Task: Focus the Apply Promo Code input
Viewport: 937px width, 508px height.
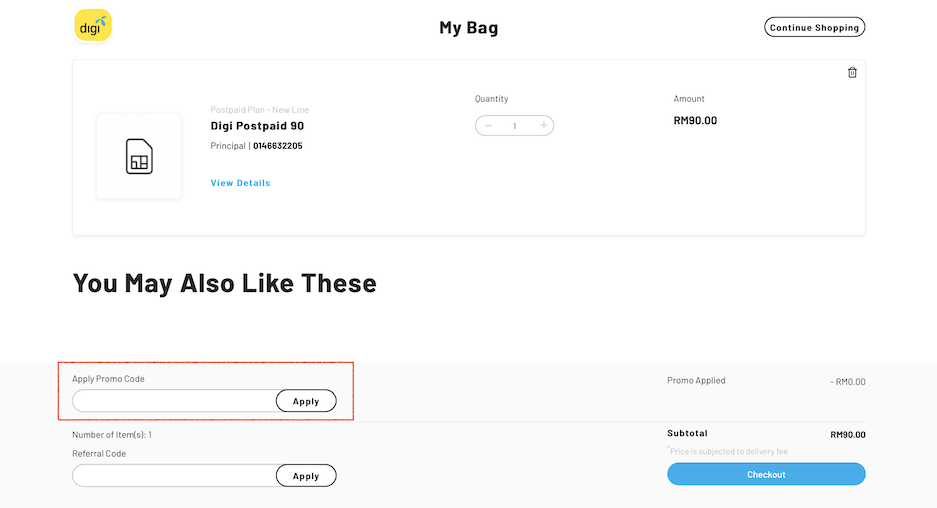Action: point(174,401)
